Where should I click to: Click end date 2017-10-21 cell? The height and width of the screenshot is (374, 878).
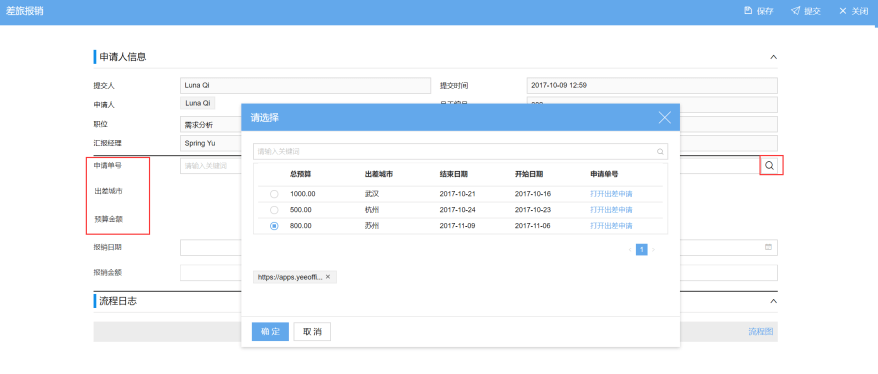[458, 194]
